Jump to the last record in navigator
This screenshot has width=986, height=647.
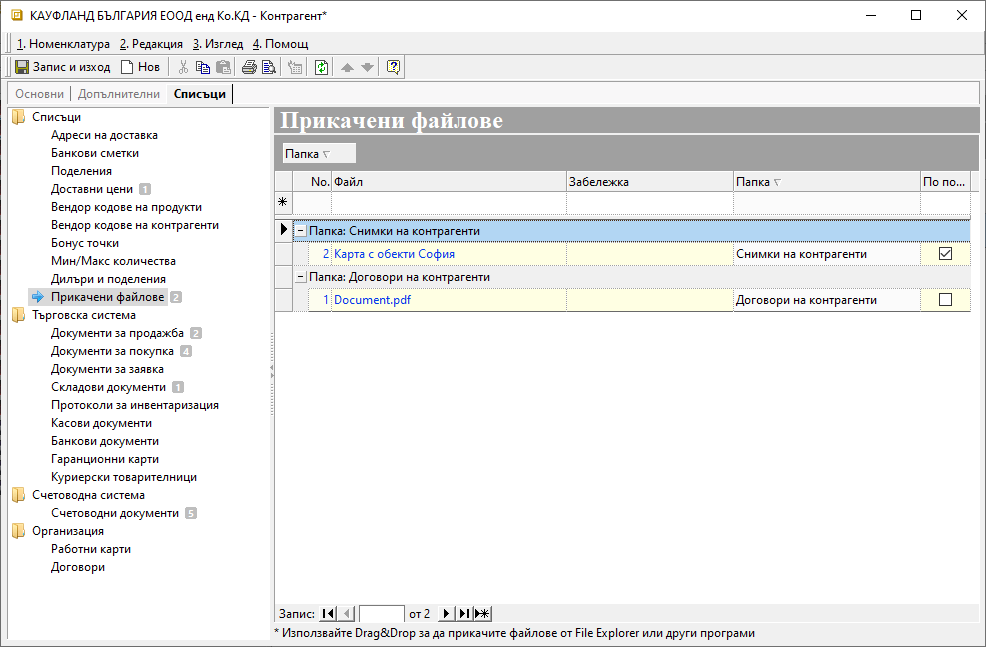coord(465,613)
